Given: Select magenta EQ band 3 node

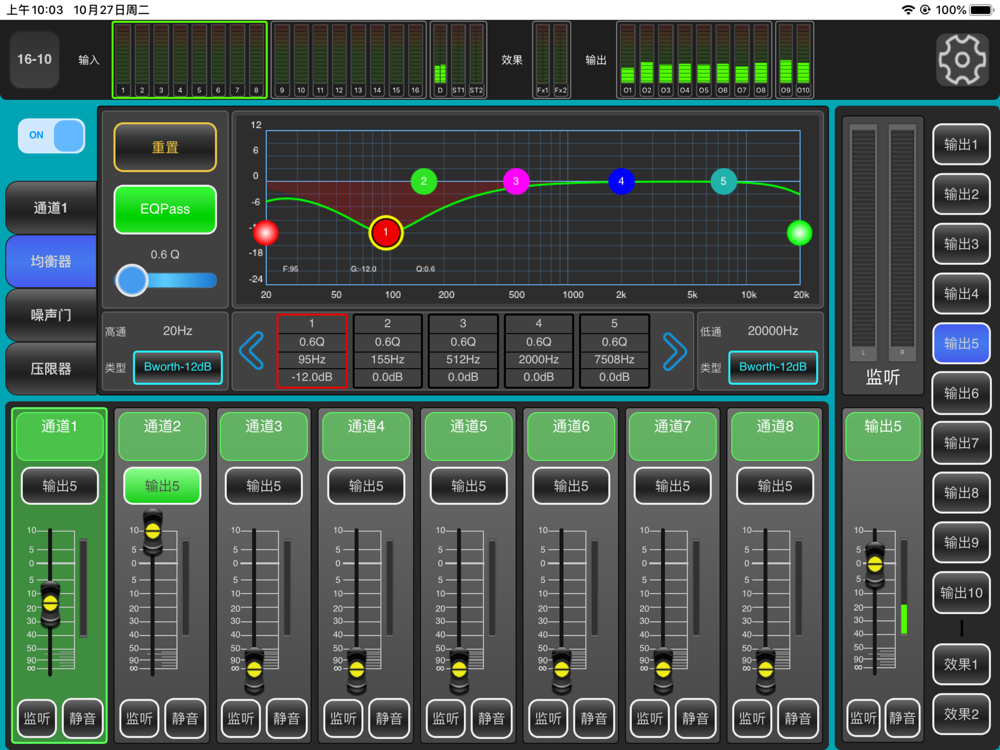Looking at the screenshot, I should 516,182.
